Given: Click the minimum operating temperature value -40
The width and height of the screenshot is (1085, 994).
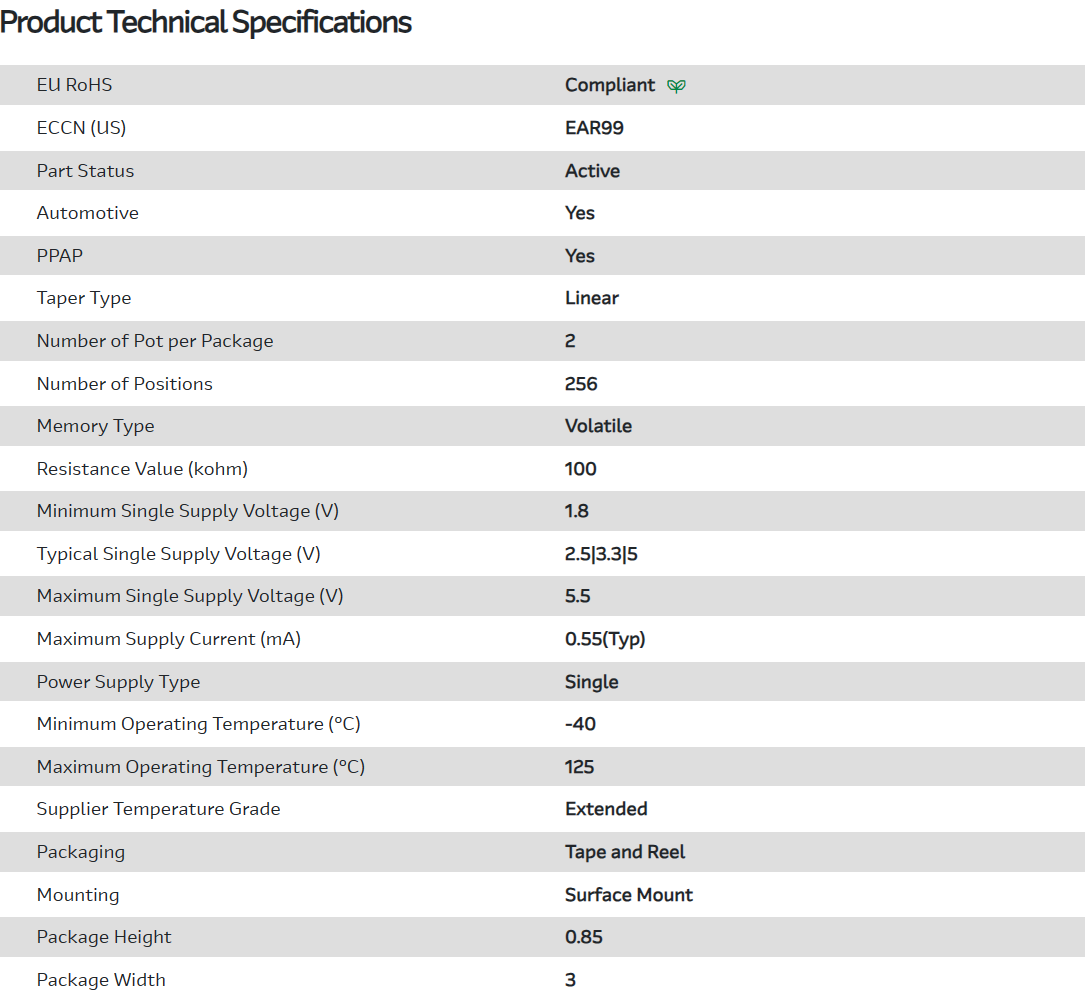Looking at the screenshot, I should pyautogui.click(x=580, y=724).
